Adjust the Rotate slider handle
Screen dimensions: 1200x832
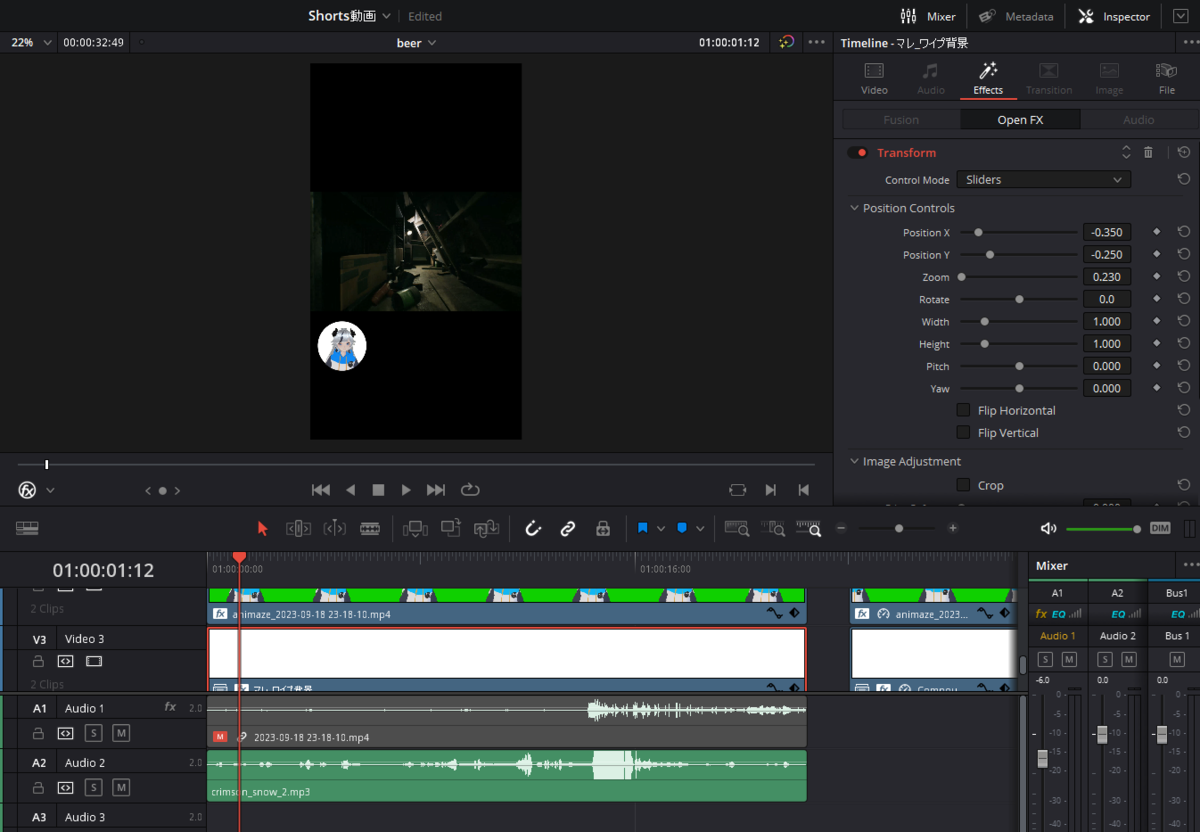click(x=1019, y=299)
